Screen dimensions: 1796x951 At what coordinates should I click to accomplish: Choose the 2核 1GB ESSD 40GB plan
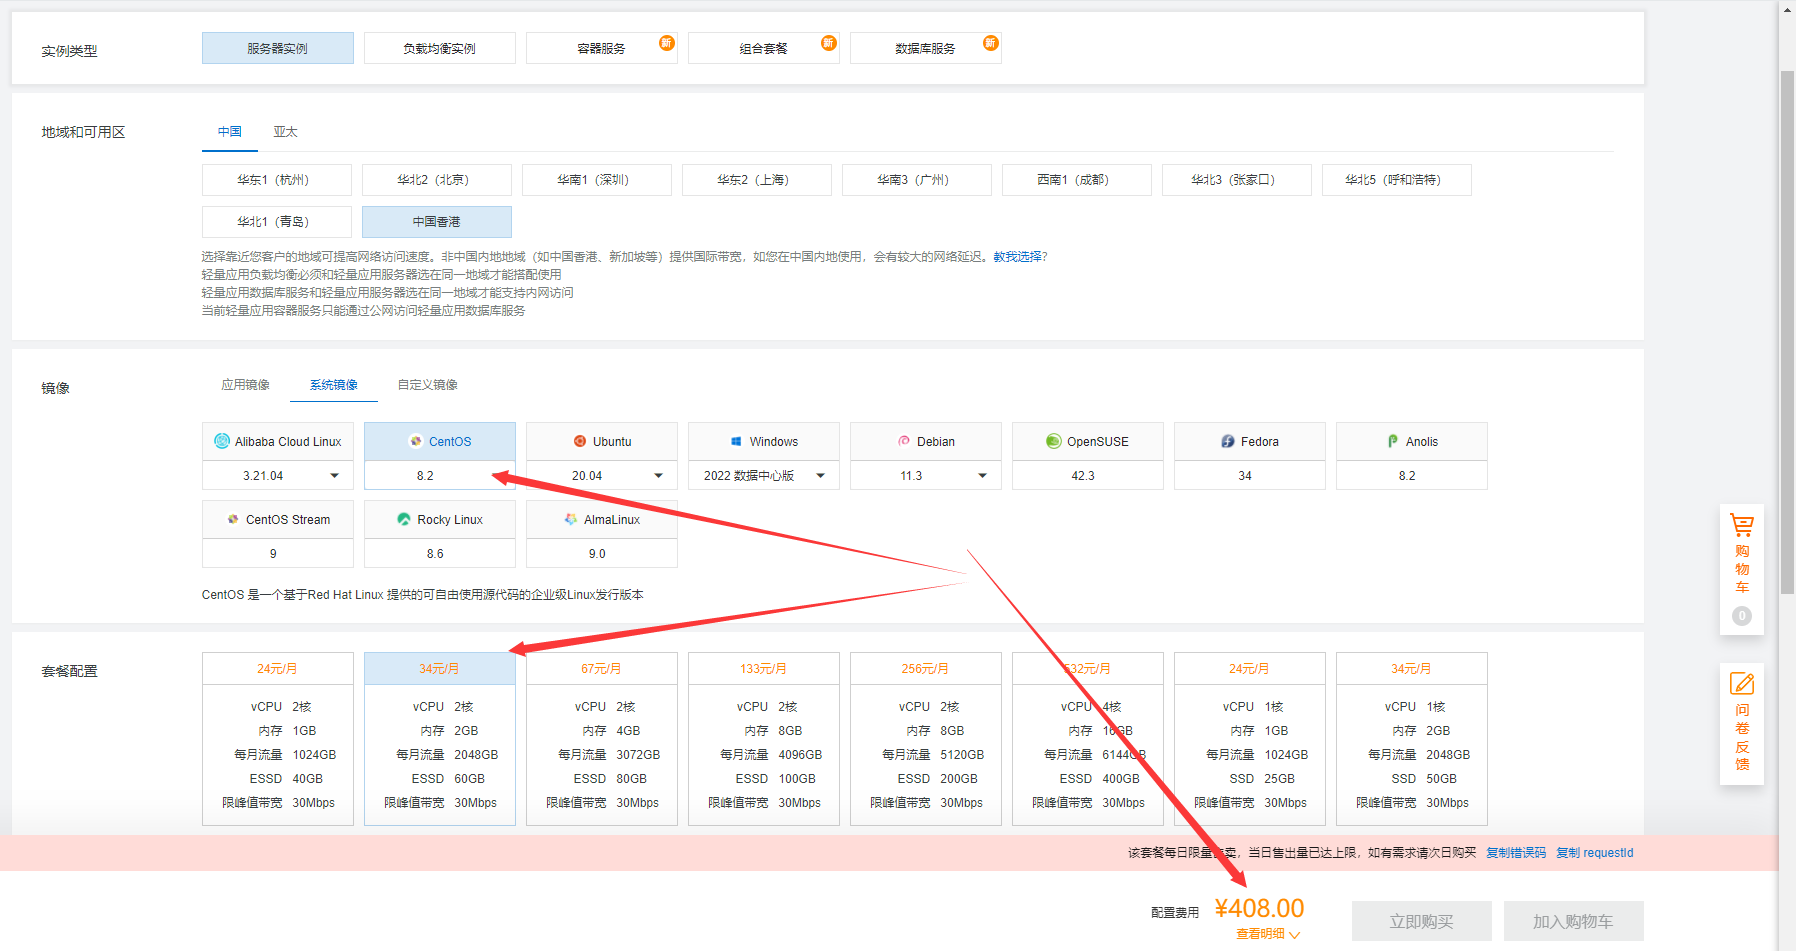pyautogui.click(x=278, y=739)
